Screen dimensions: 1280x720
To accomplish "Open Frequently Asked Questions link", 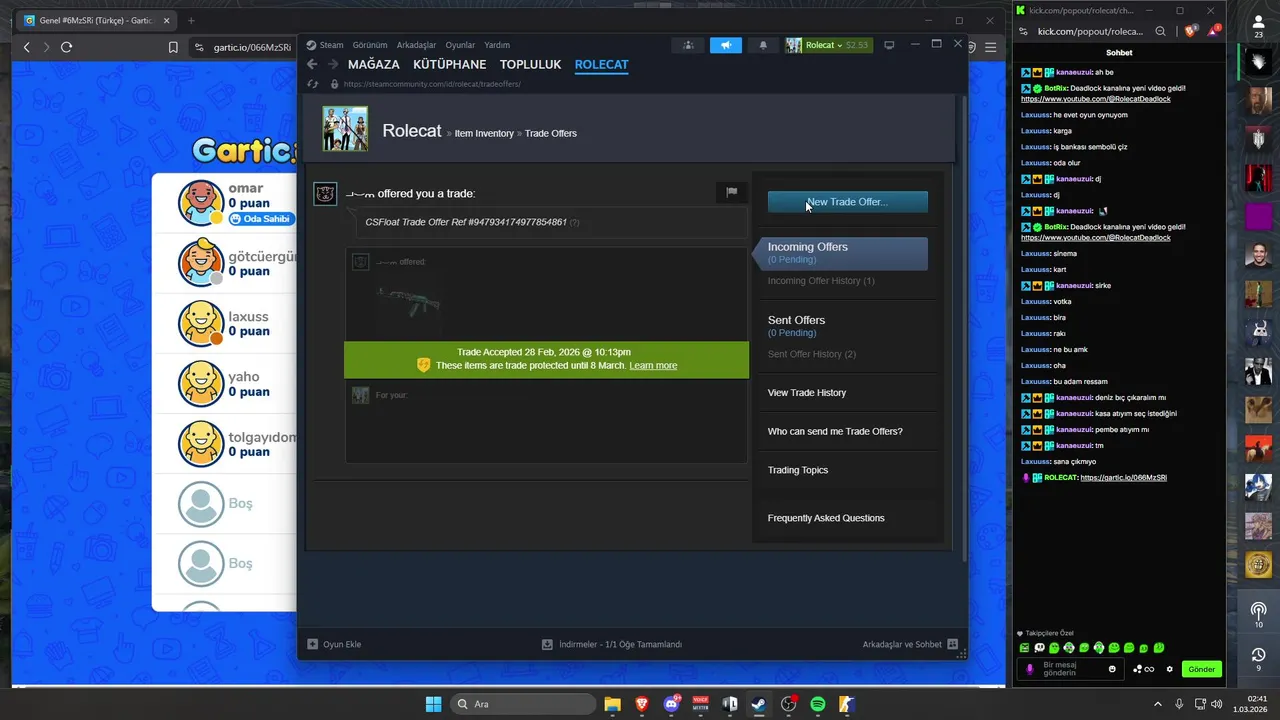I will pos(826,518).
